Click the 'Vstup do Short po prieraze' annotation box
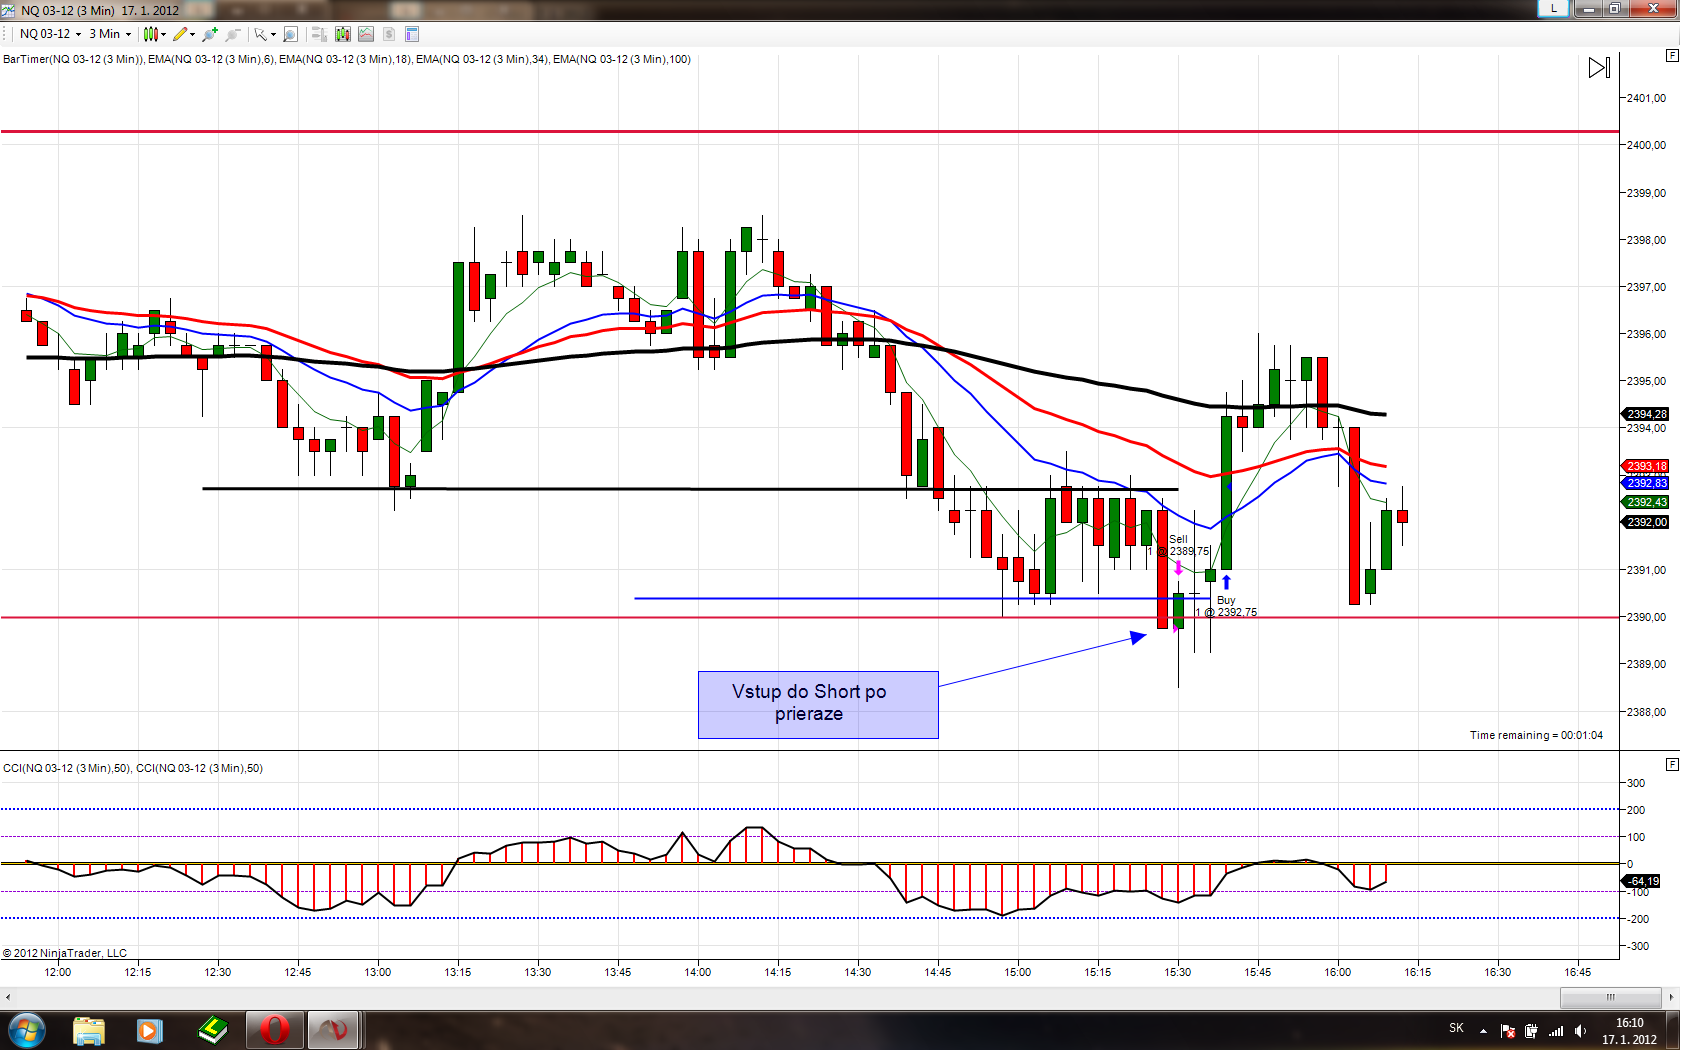 click(818, 705)
